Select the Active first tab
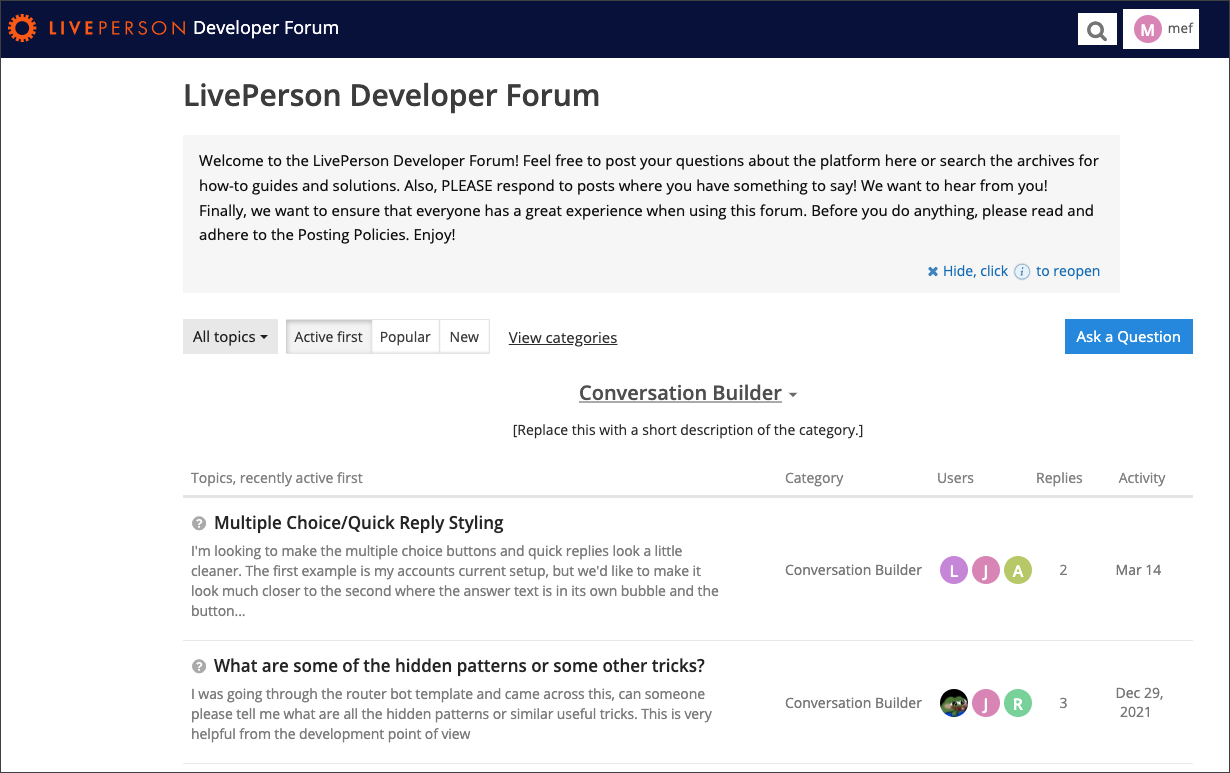The image size is (1230, 773). pos(329,337)
